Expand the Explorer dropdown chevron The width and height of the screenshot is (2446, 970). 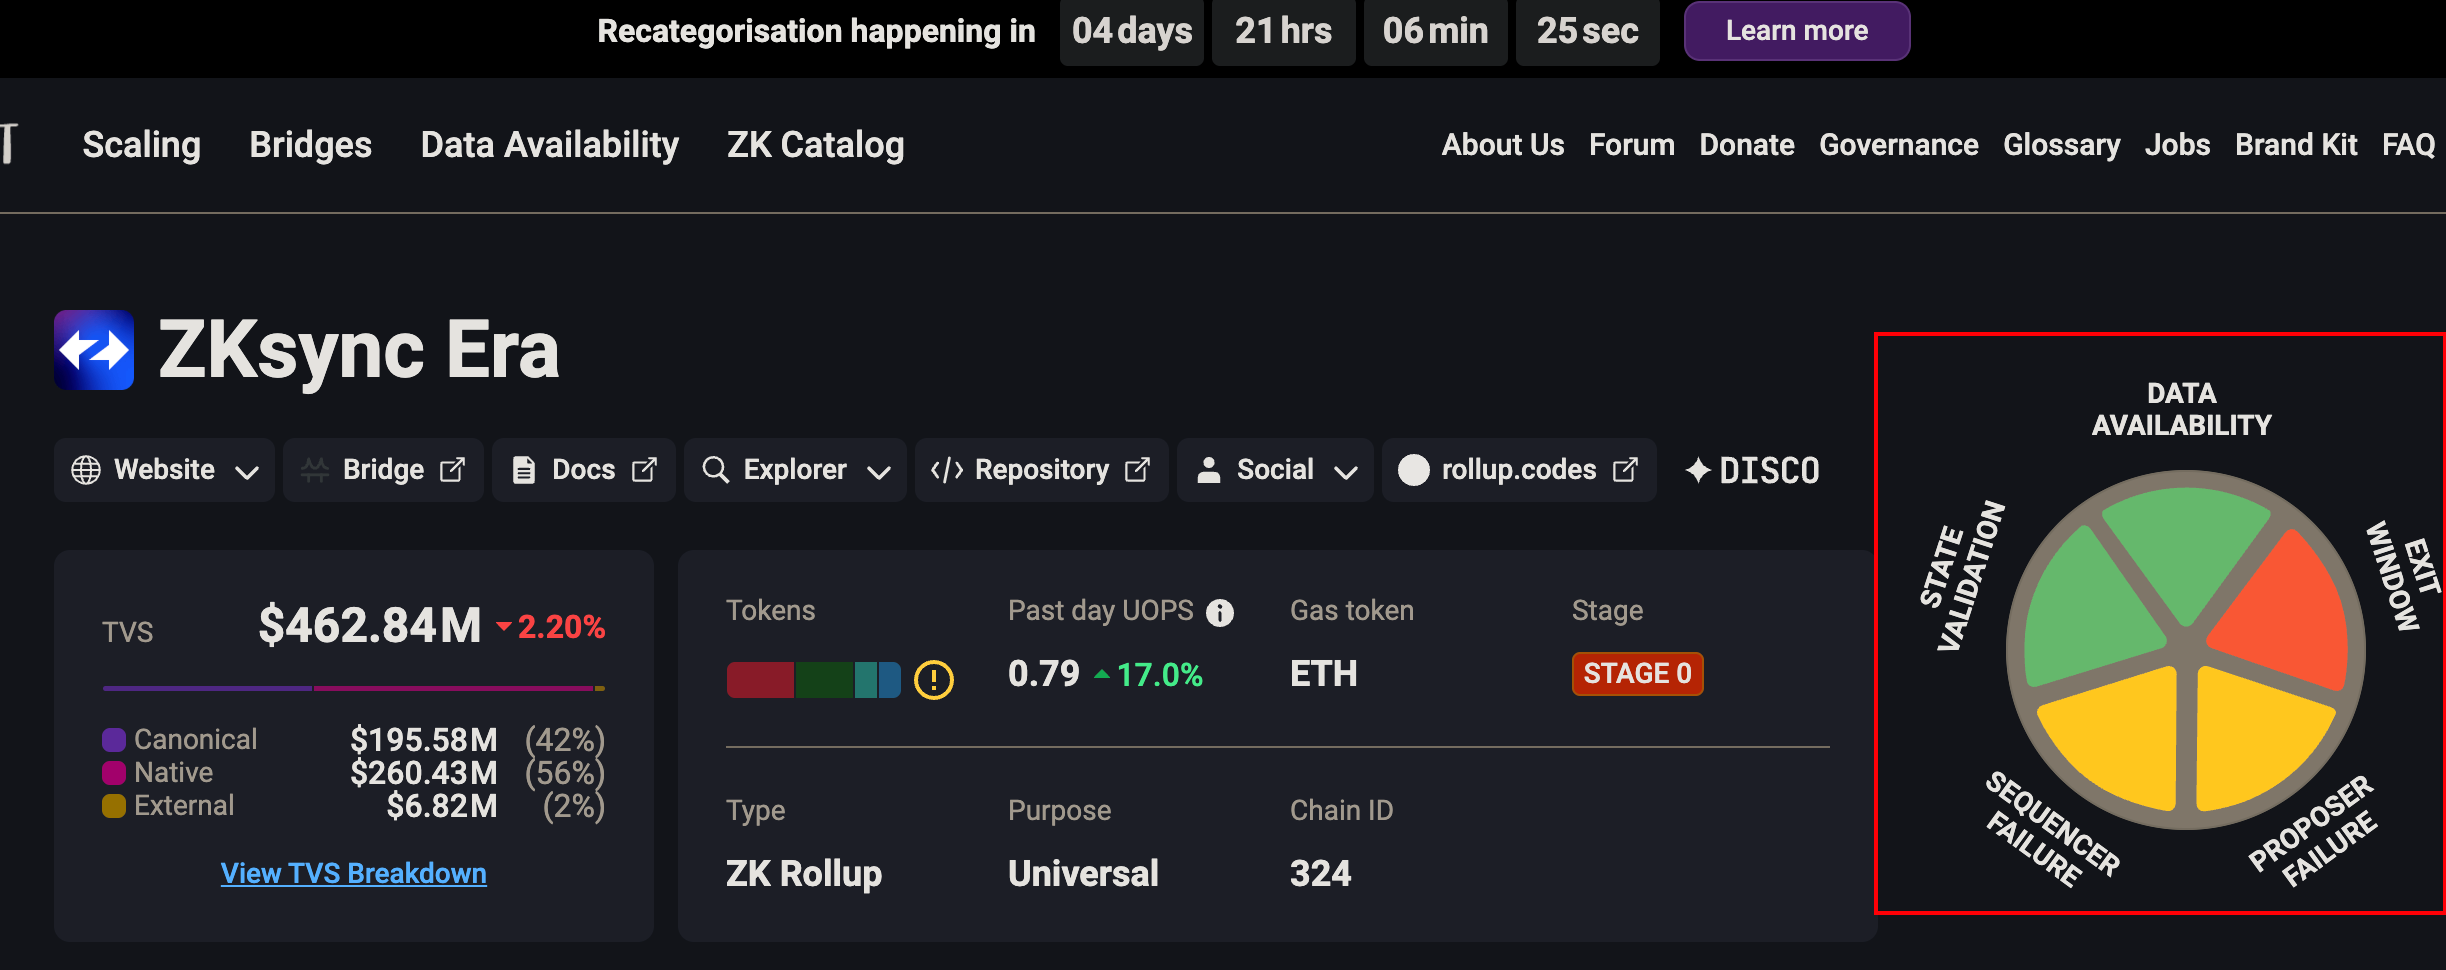(879, 472)
